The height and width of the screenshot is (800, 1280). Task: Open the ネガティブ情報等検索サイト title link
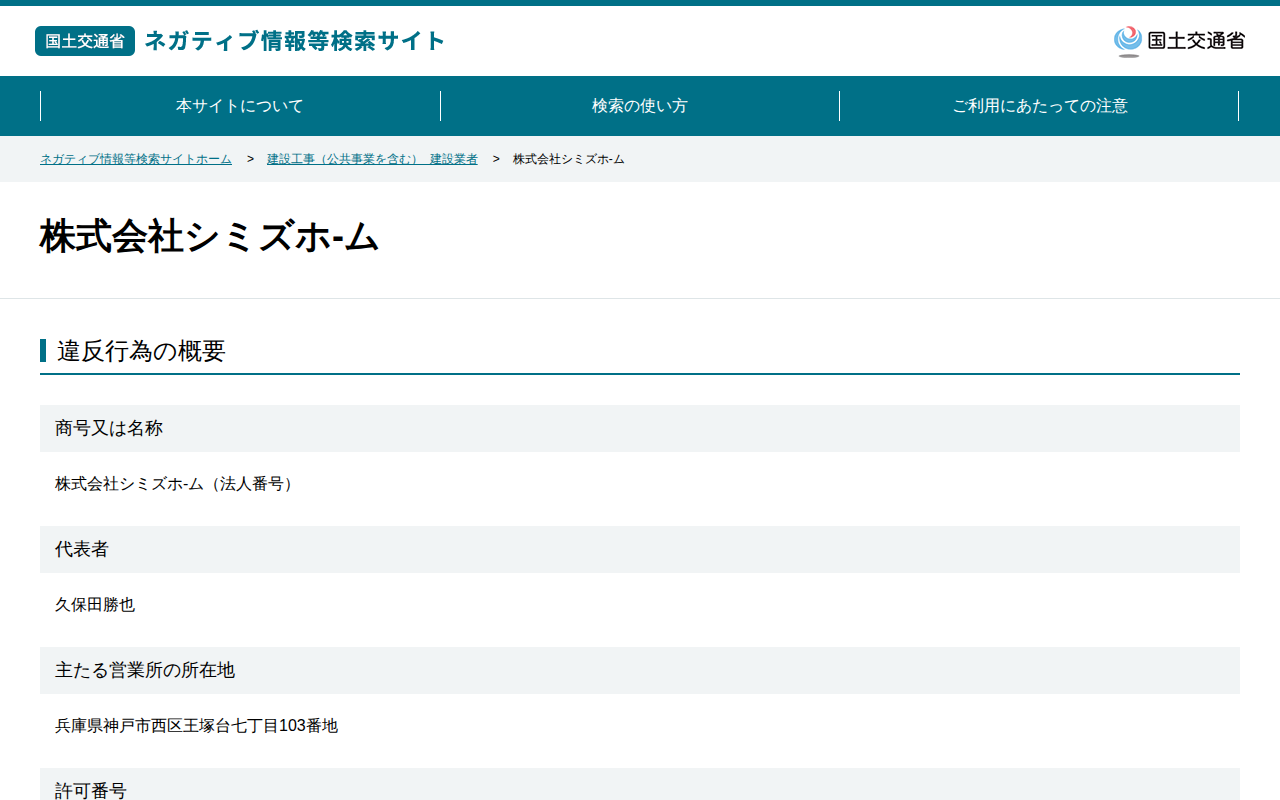pos(295,41)
